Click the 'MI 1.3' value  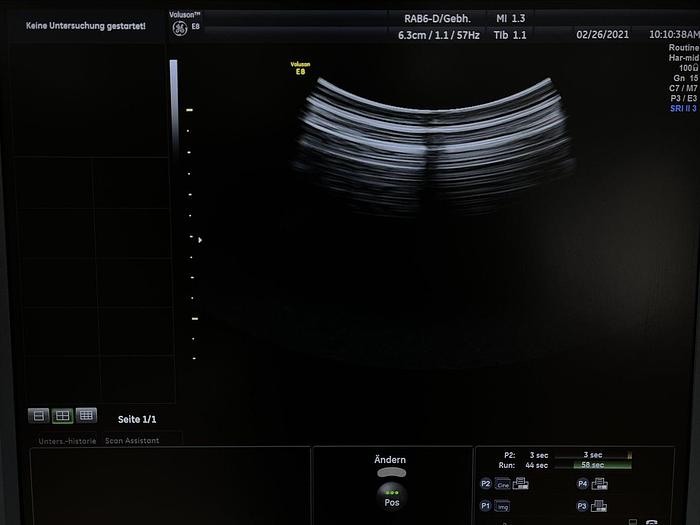pos(511,18)
